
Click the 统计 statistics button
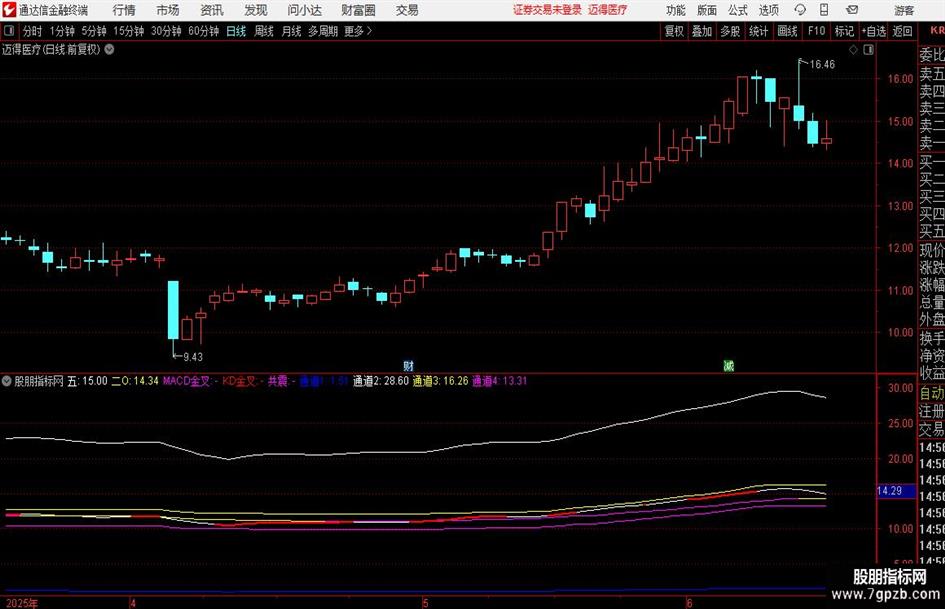759,31
